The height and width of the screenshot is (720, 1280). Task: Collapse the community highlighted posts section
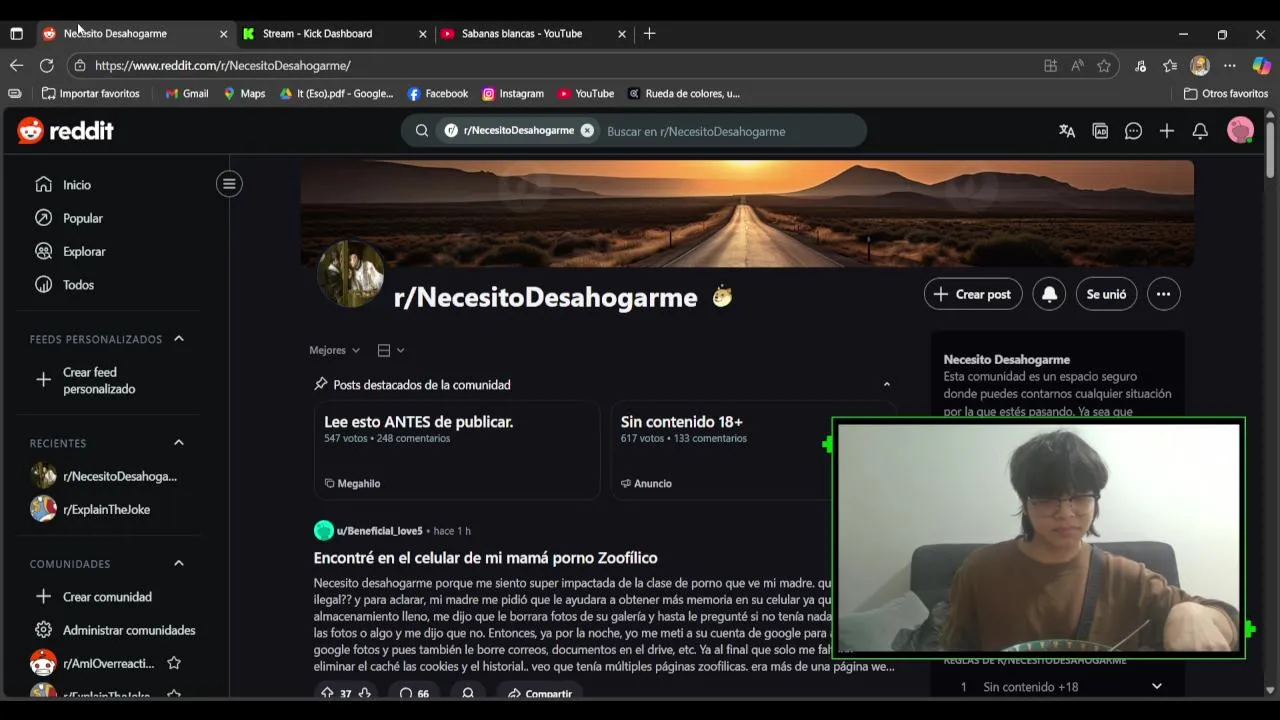click(886, 384)
